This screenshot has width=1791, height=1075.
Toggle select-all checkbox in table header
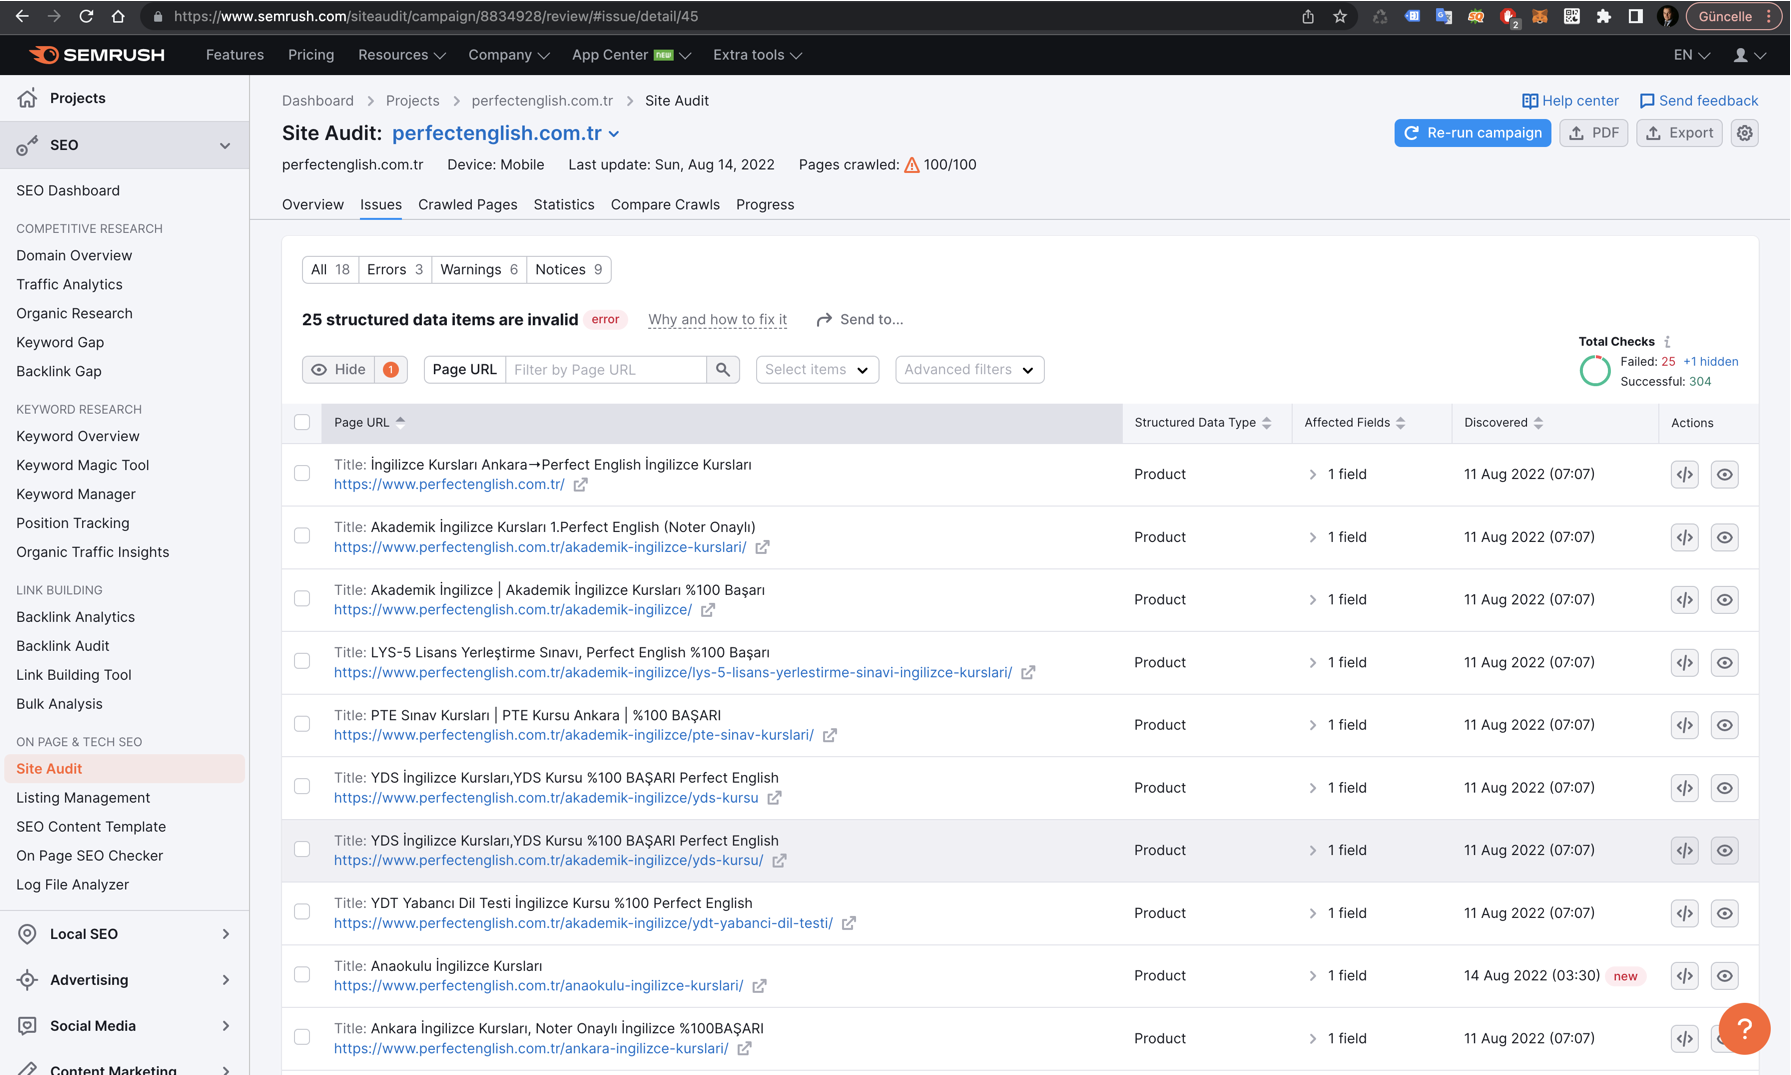(302, 423)
